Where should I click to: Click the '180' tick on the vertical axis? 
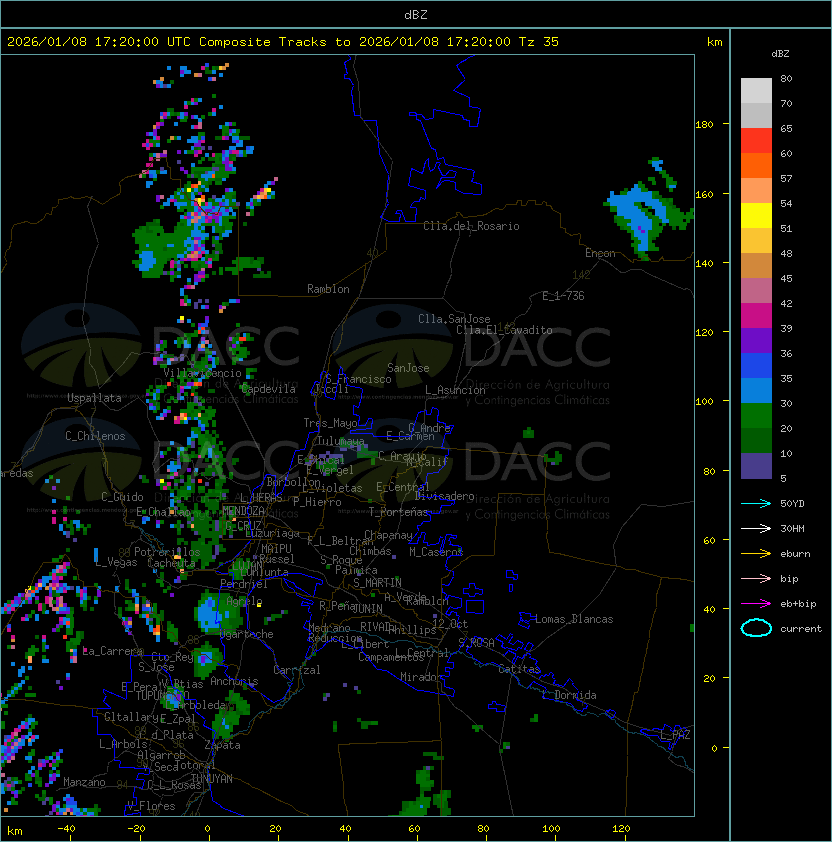point(704,125)
